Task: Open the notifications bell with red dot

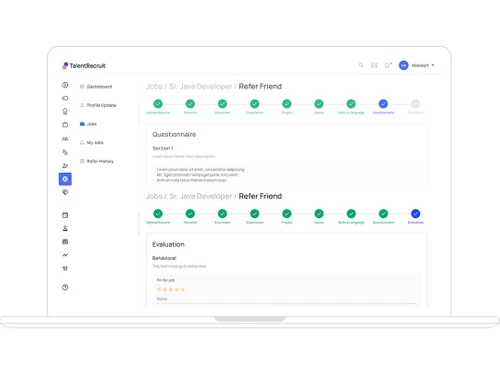Action: pos(387,65)
